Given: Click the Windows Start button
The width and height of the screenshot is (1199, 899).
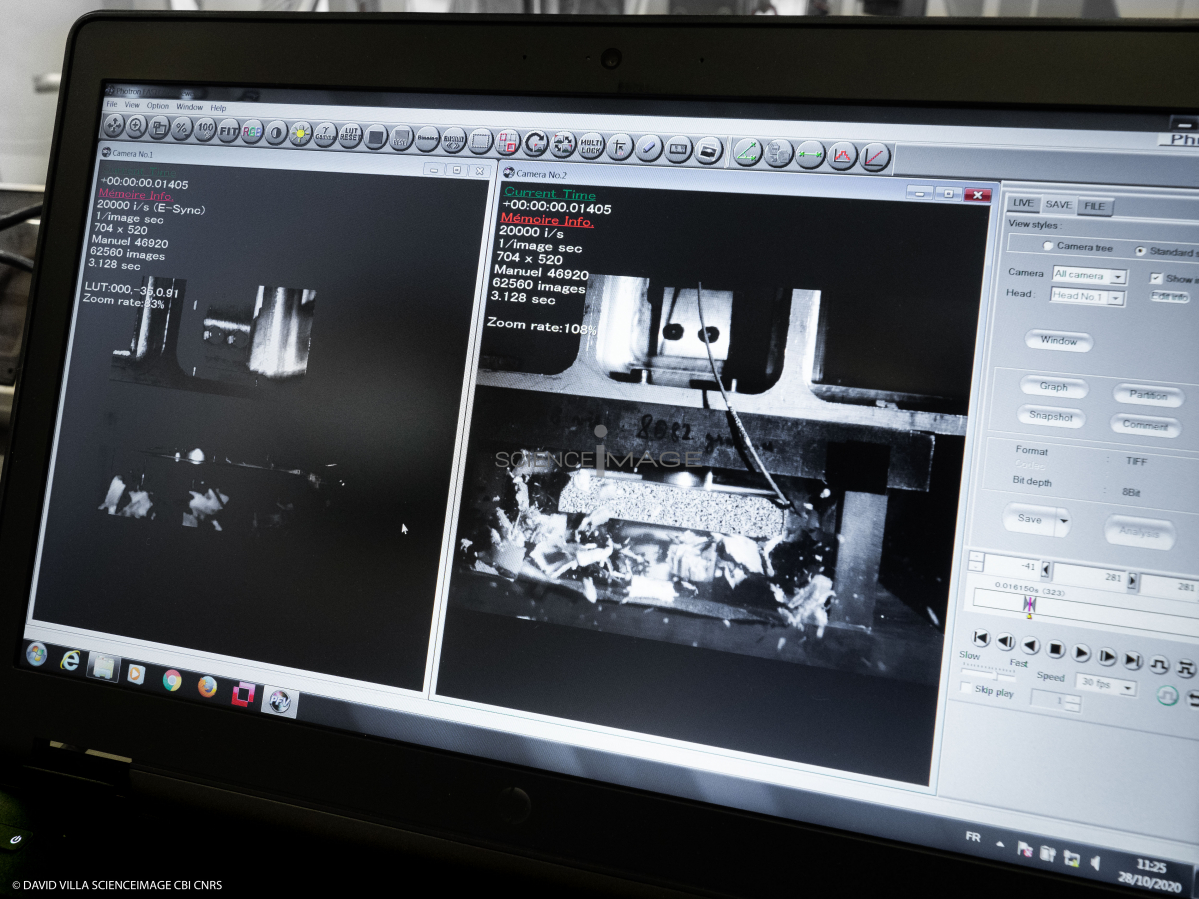Looking at the screenshot, I should tap(36, 654).
